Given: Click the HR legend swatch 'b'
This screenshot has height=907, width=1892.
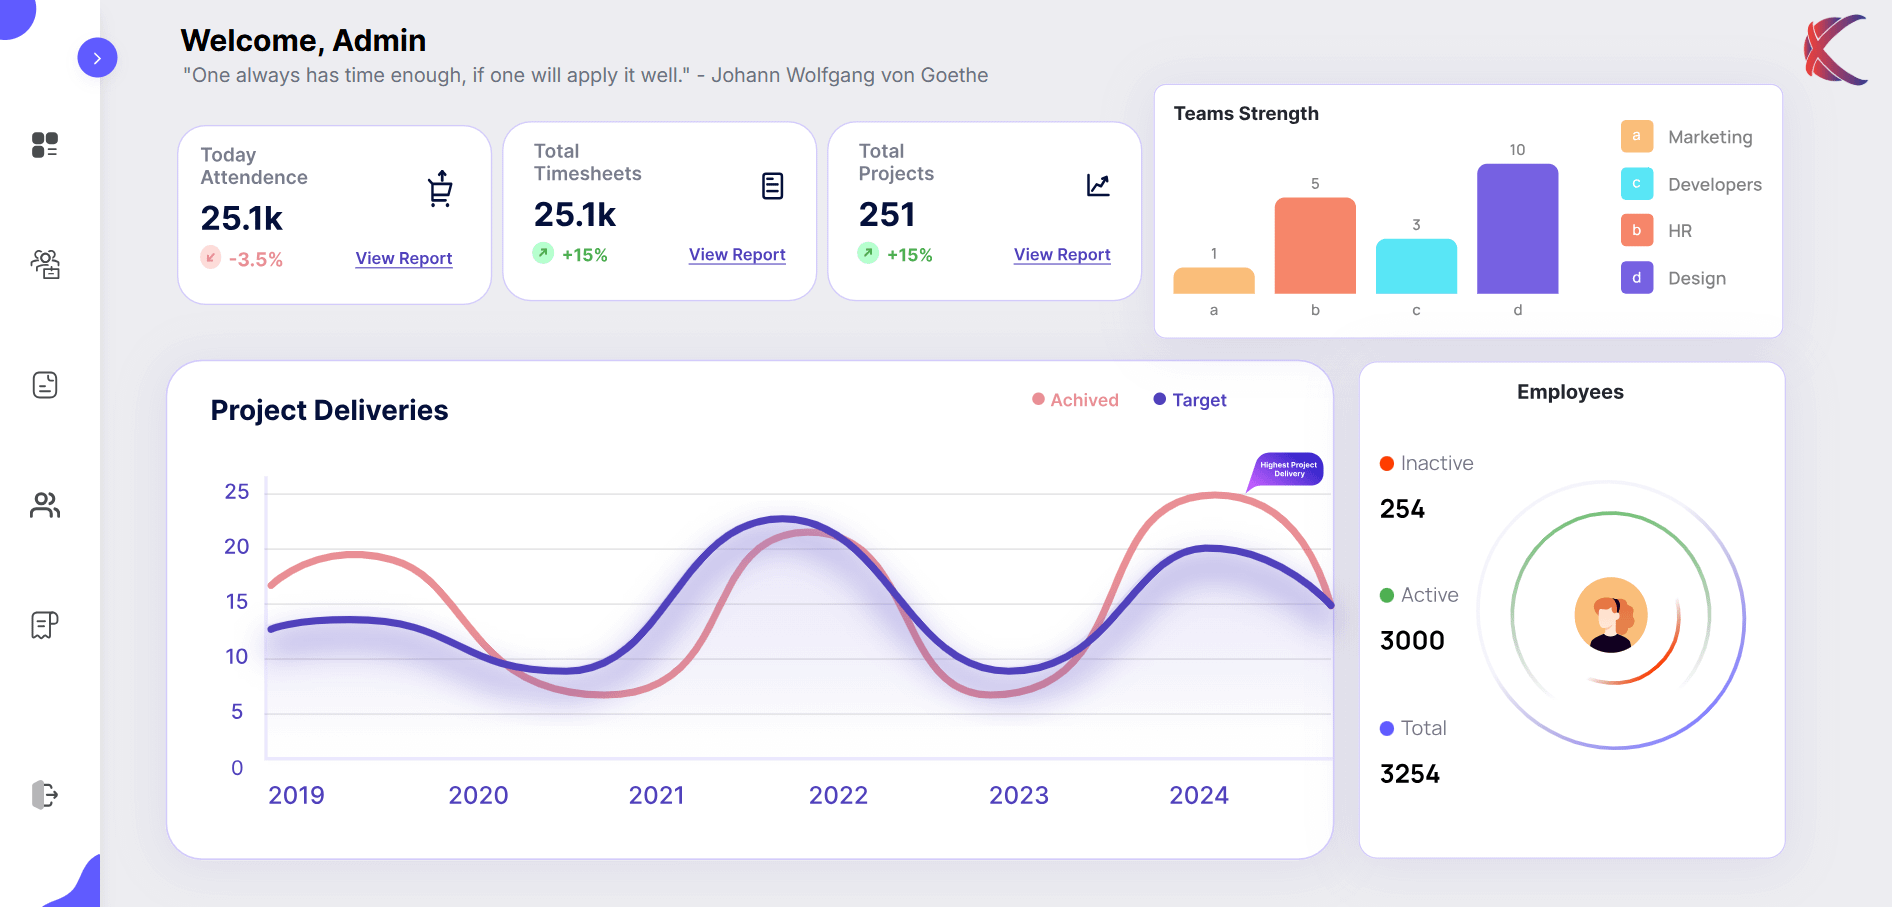Looking at the screenshot, I should coord(1637,230).
